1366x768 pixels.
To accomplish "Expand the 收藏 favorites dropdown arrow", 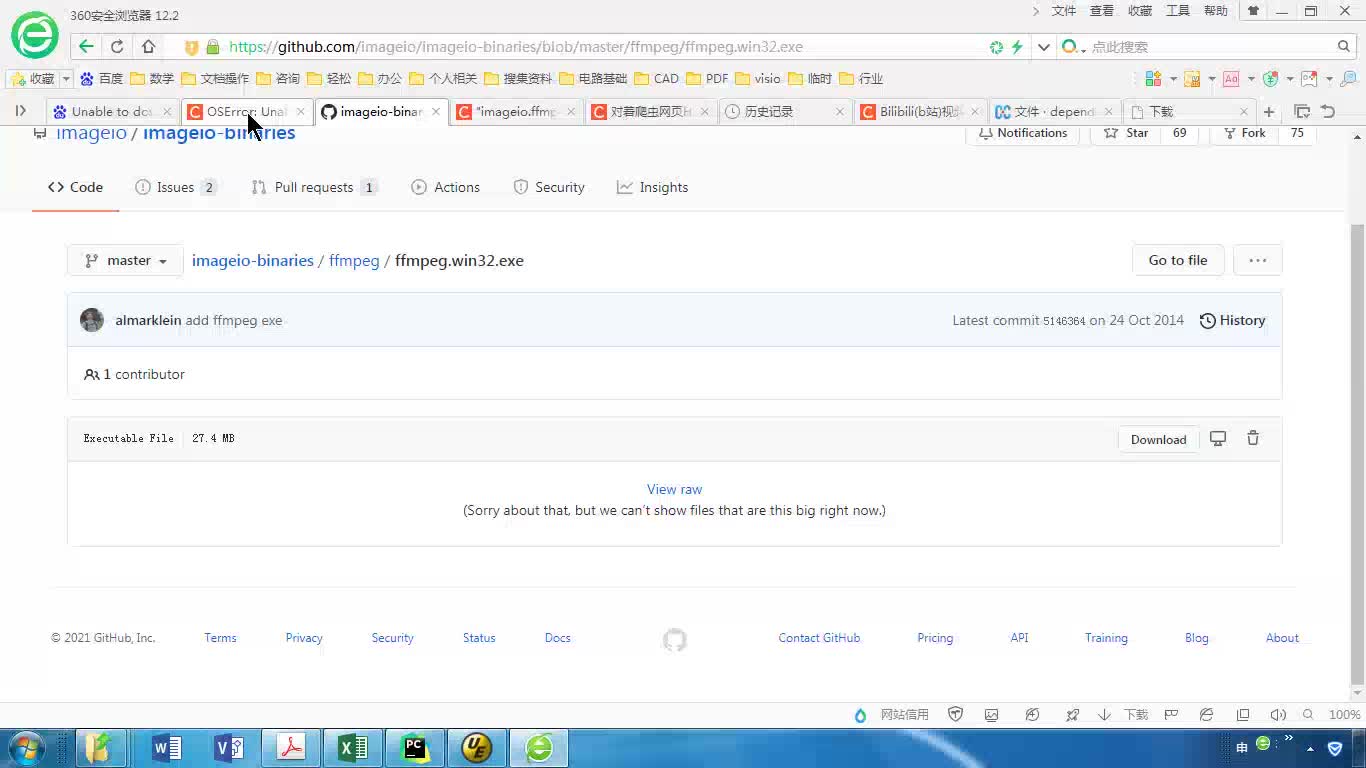I will point(66,79).
